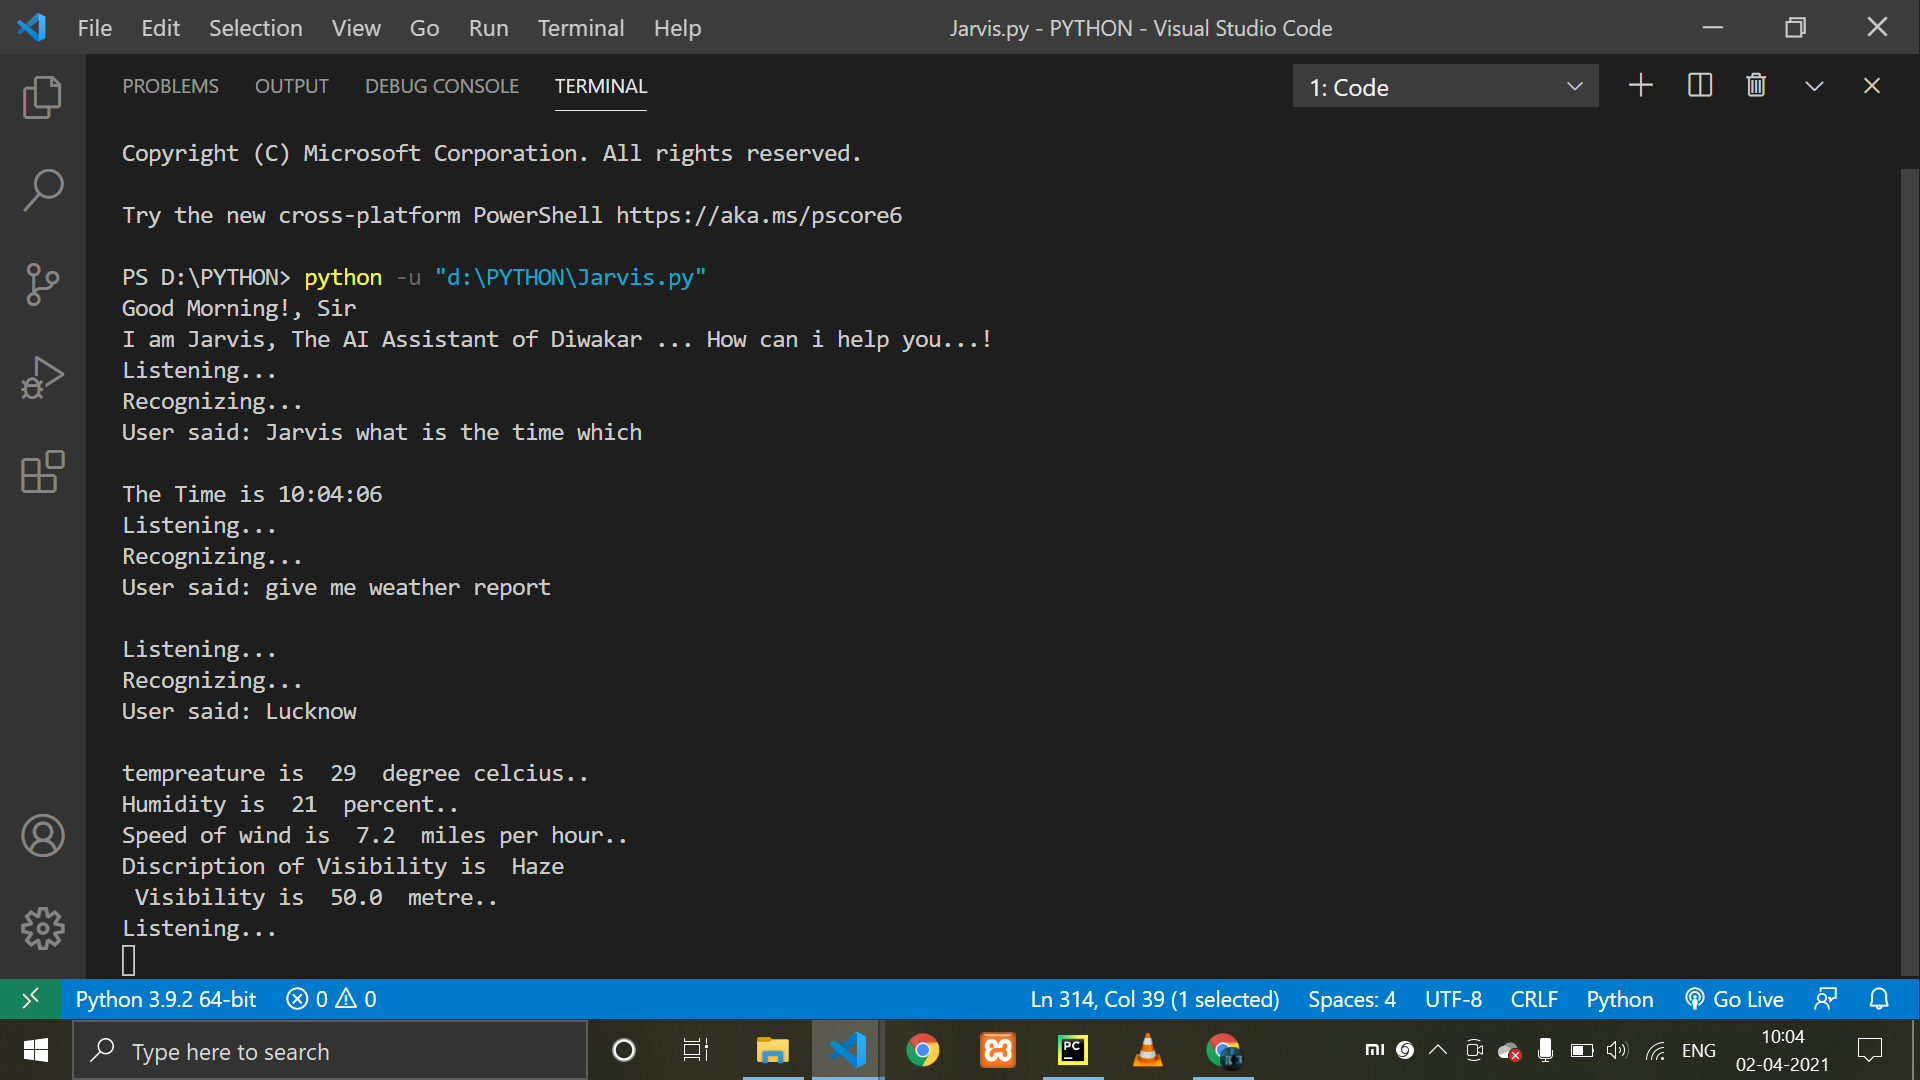Image resolution: width=1920 pixels, height=1080 pixels.
Task: Open the Terminal menu
Action: 580,28
